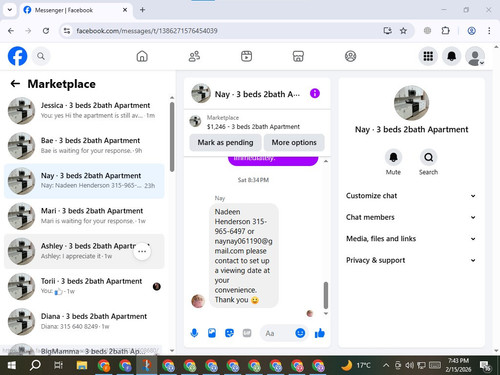Image resolution: width=500 pixels, height=375 pixels.
Task: Open the Marketplace storefront icon
Action: coord(298,56)
